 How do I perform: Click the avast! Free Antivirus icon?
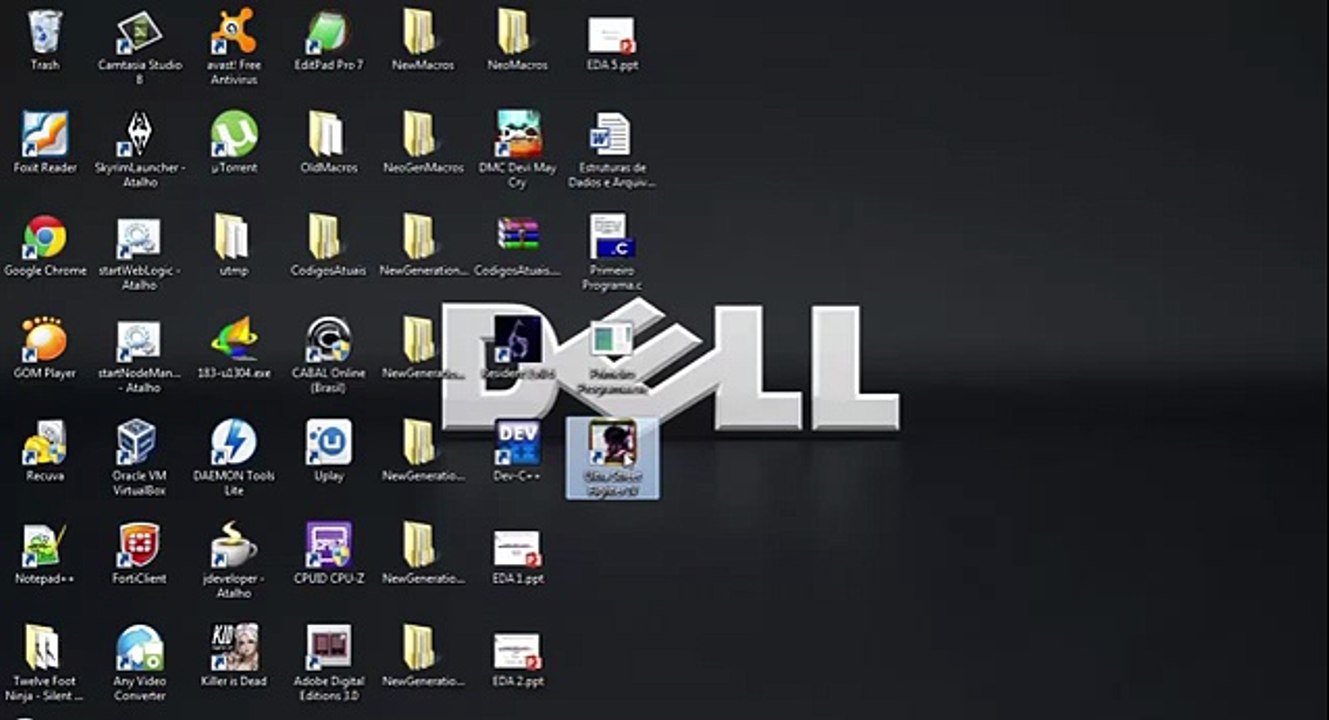(x=234, y=47)
